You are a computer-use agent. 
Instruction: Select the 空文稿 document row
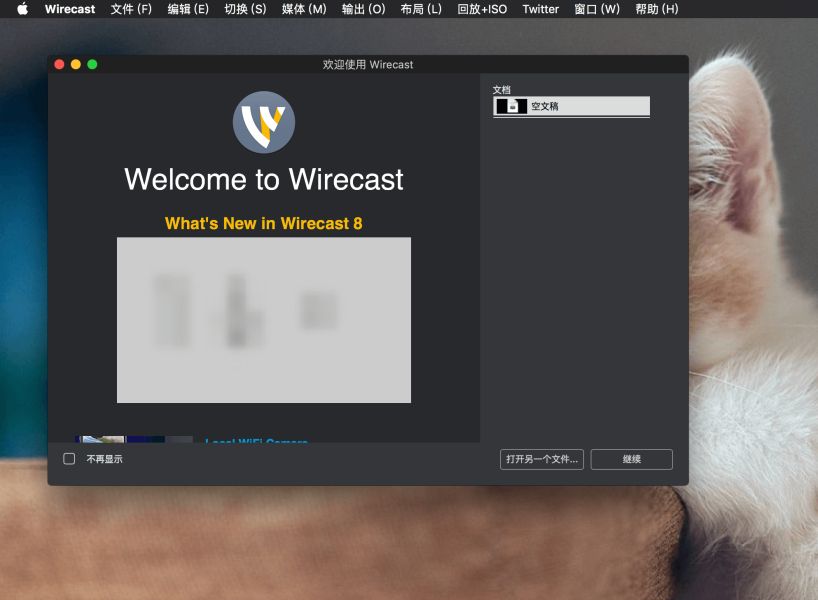point(571,106)
